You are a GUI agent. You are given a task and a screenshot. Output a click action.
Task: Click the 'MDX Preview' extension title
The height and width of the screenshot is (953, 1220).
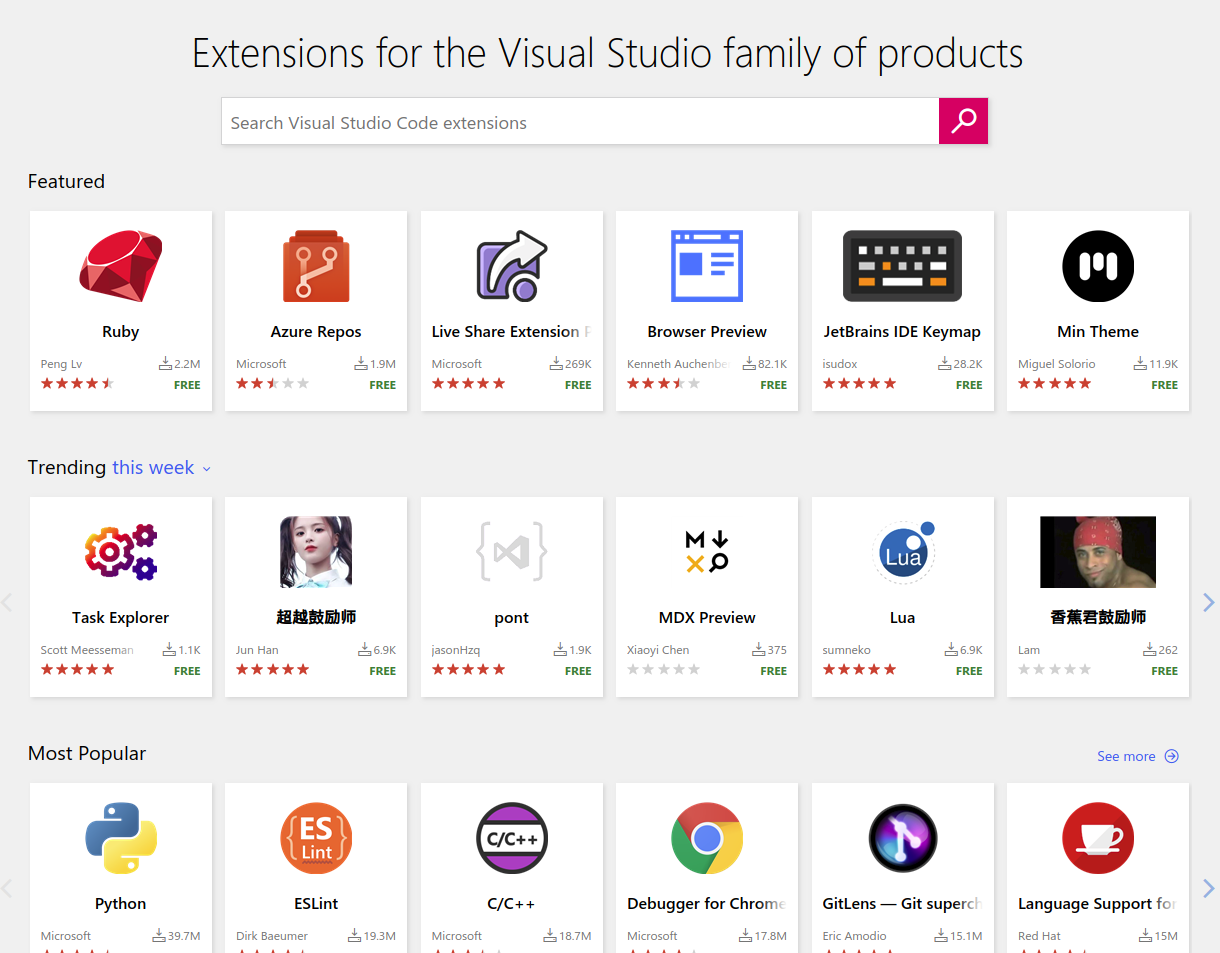click(x=707, y=618)
